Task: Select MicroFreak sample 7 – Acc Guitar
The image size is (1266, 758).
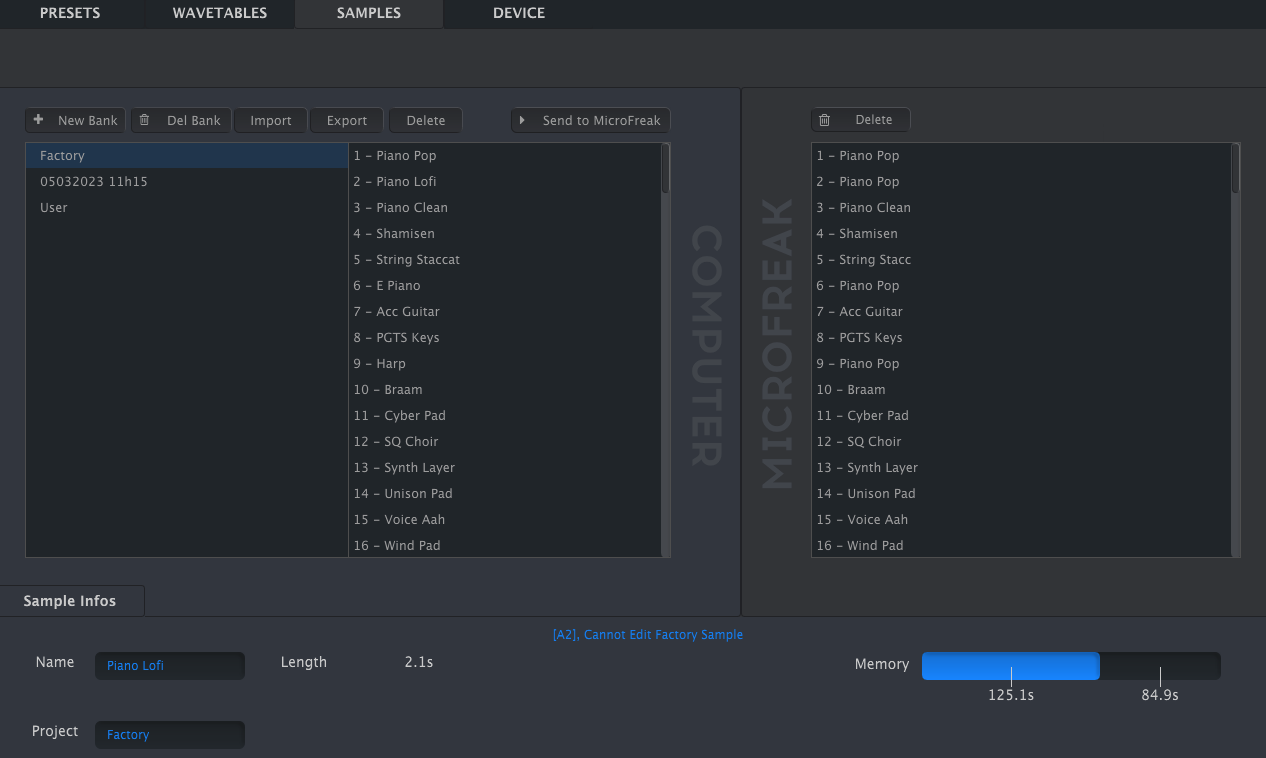Action: [x=1021, y=311]
